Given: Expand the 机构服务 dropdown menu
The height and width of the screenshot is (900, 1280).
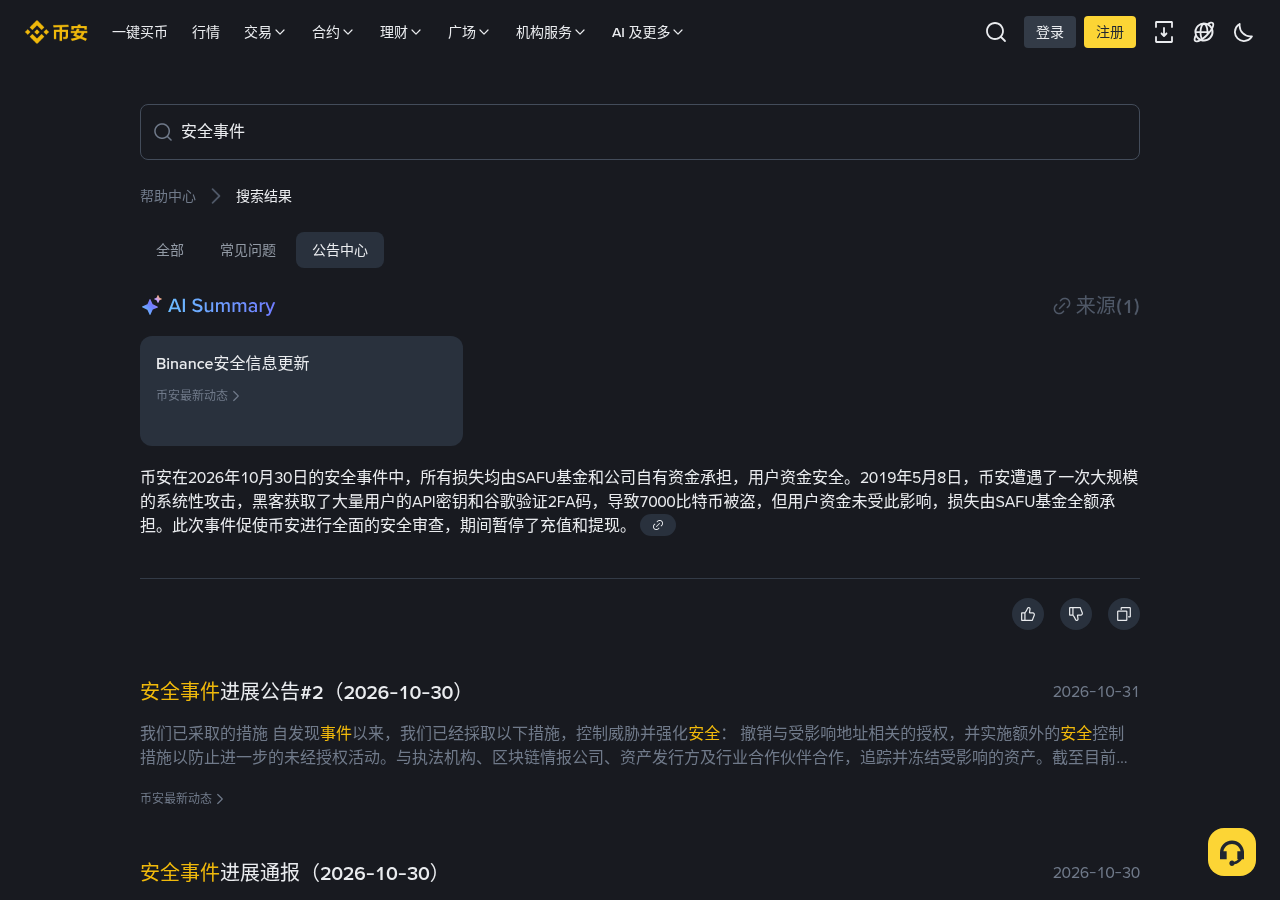Looking at the screenshot, I should coord(551,32).
